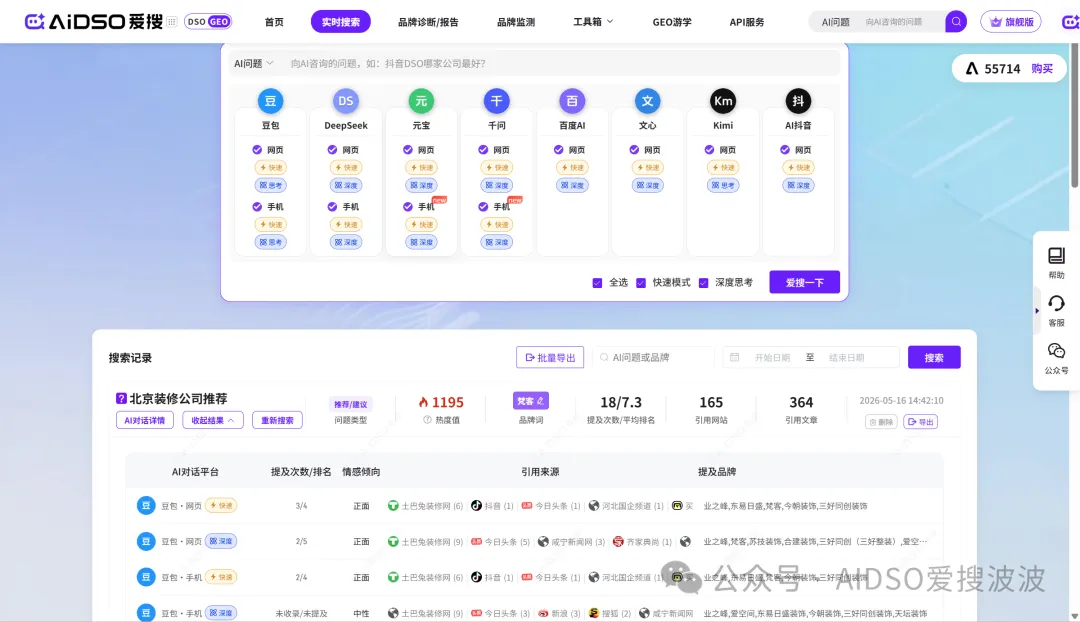This screenshot has width=1080, height=622.
Task: Toggle the 全选 checkbox
Action: pos(597,283)
